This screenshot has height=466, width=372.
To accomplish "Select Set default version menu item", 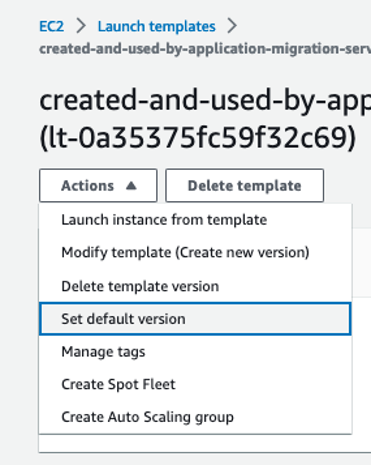I will pyautogui.click(x=195, y=319).
